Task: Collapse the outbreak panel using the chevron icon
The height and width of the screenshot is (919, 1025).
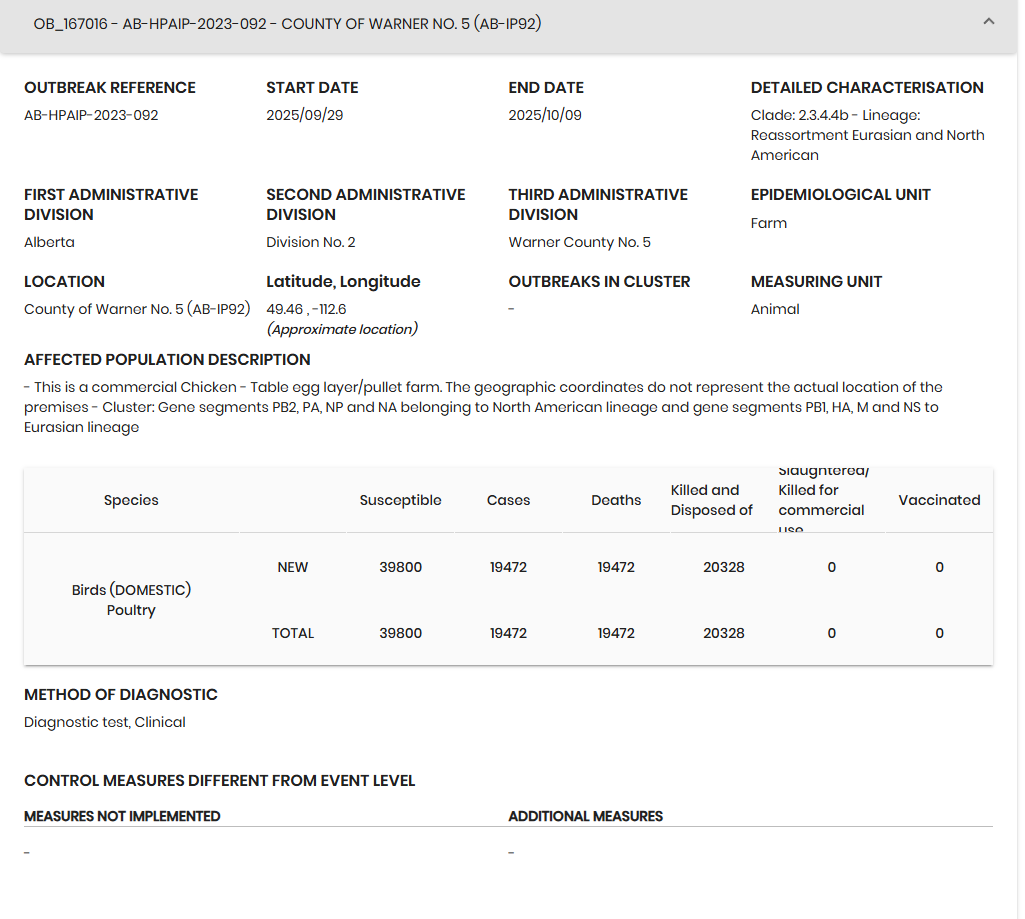Action: [x=988, y=22]
